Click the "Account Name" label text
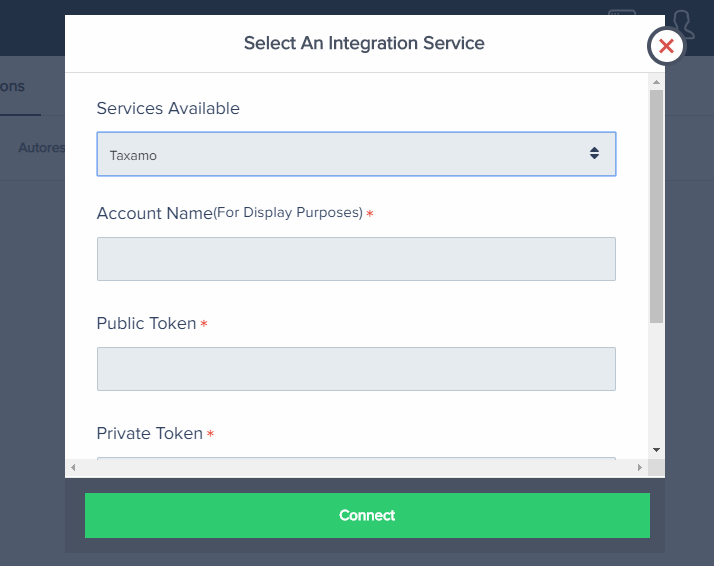 (x=155, y=213)
